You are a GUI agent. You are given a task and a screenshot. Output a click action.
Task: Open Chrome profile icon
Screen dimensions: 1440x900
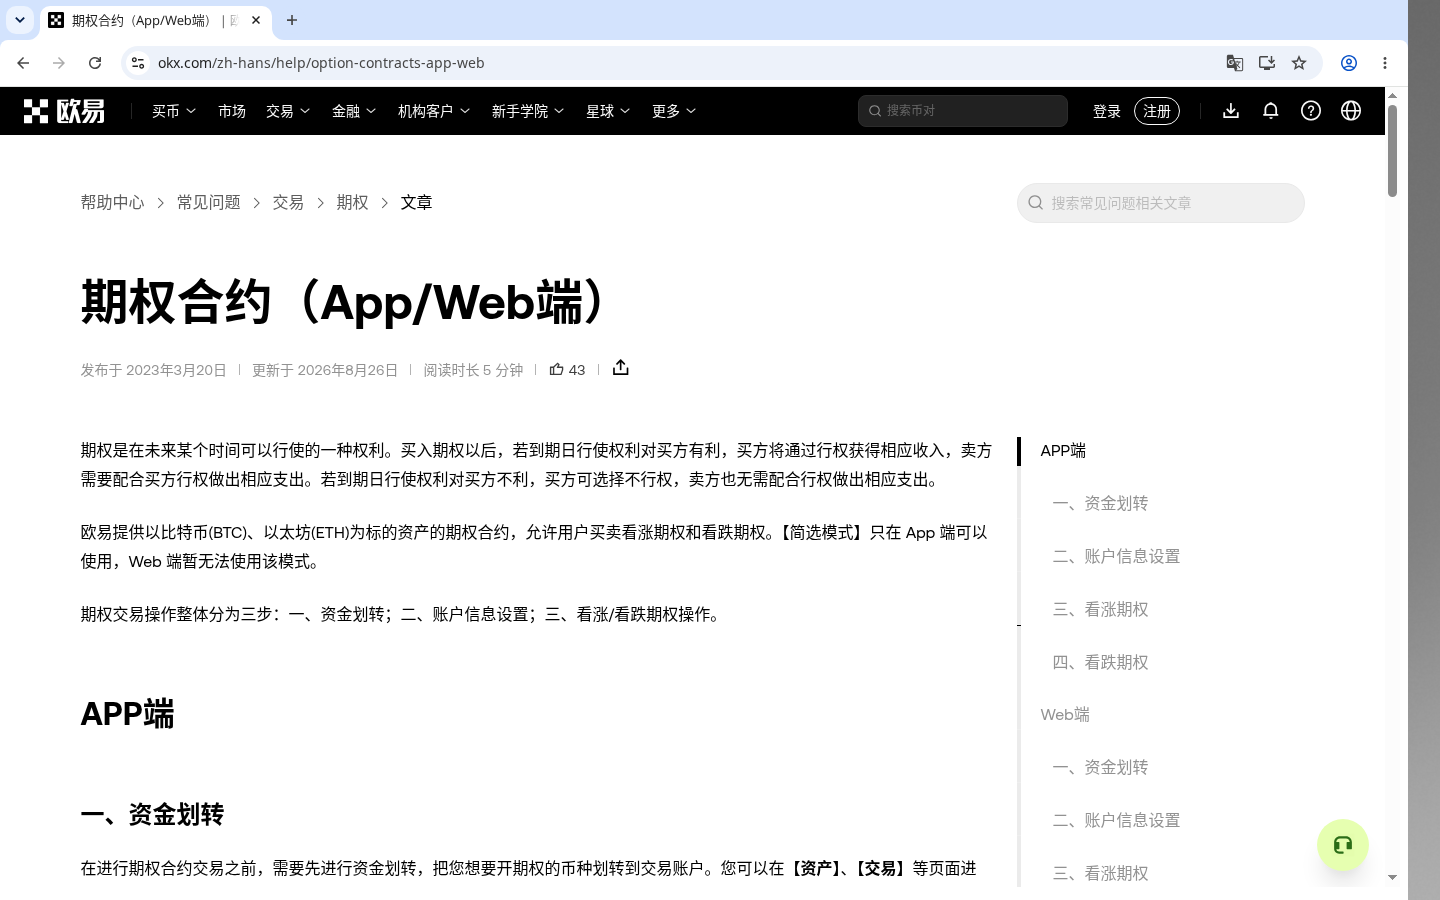pos(1349,63)
